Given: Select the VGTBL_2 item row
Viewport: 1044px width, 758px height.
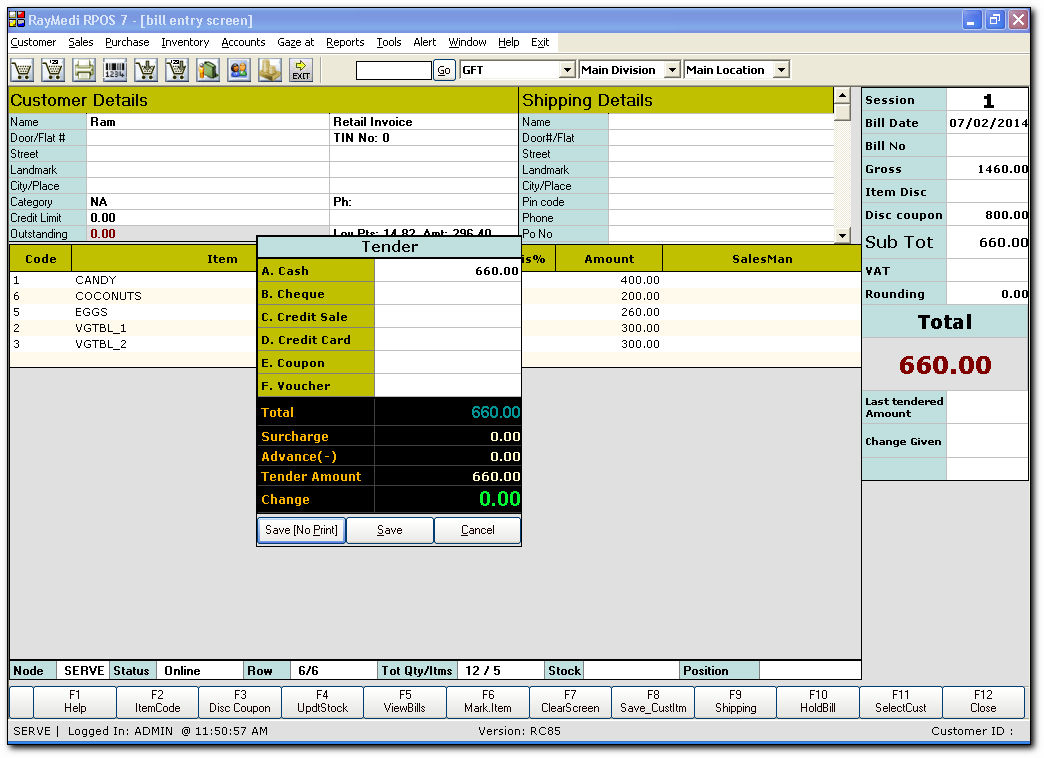Looking at the screenshot, I should [x=435, y=344].
